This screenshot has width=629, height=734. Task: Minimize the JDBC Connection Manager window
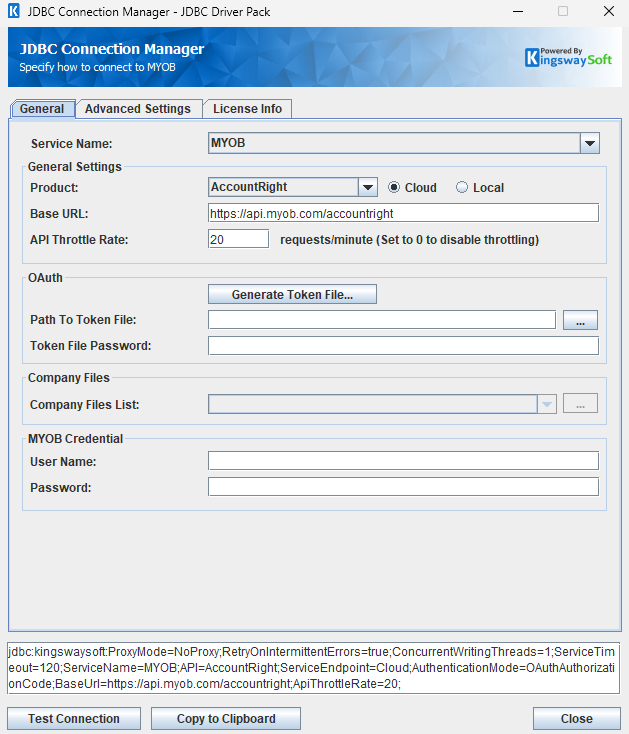click(x=518, y=11)
